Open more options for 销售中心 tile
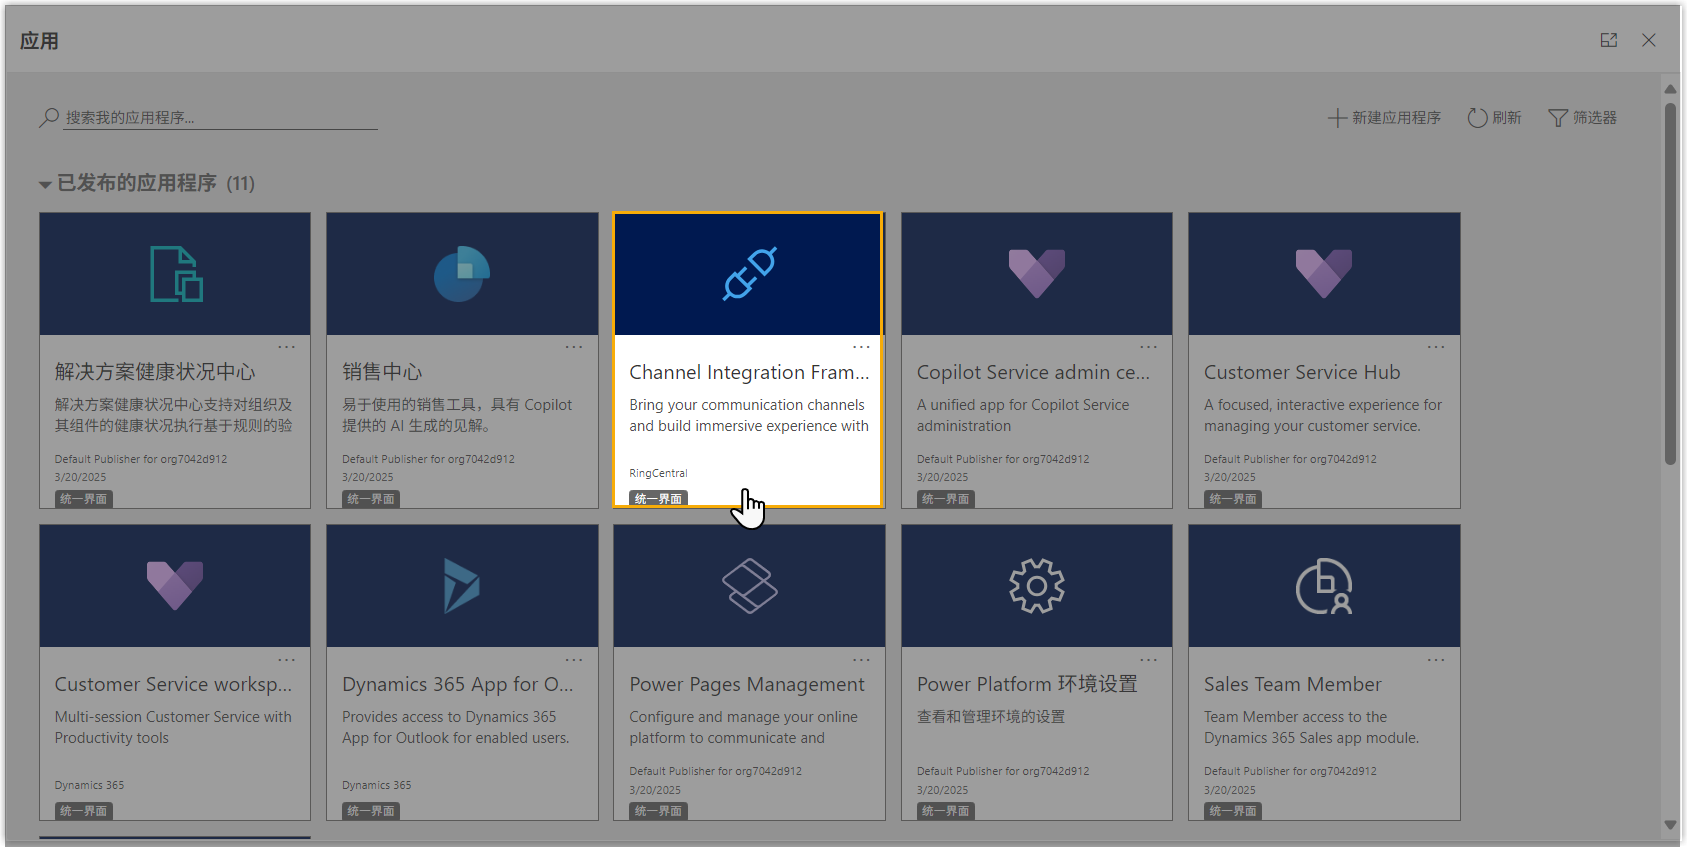This screenshot has width=1688, height=847. pyautogui.click(x=573, y=347)
